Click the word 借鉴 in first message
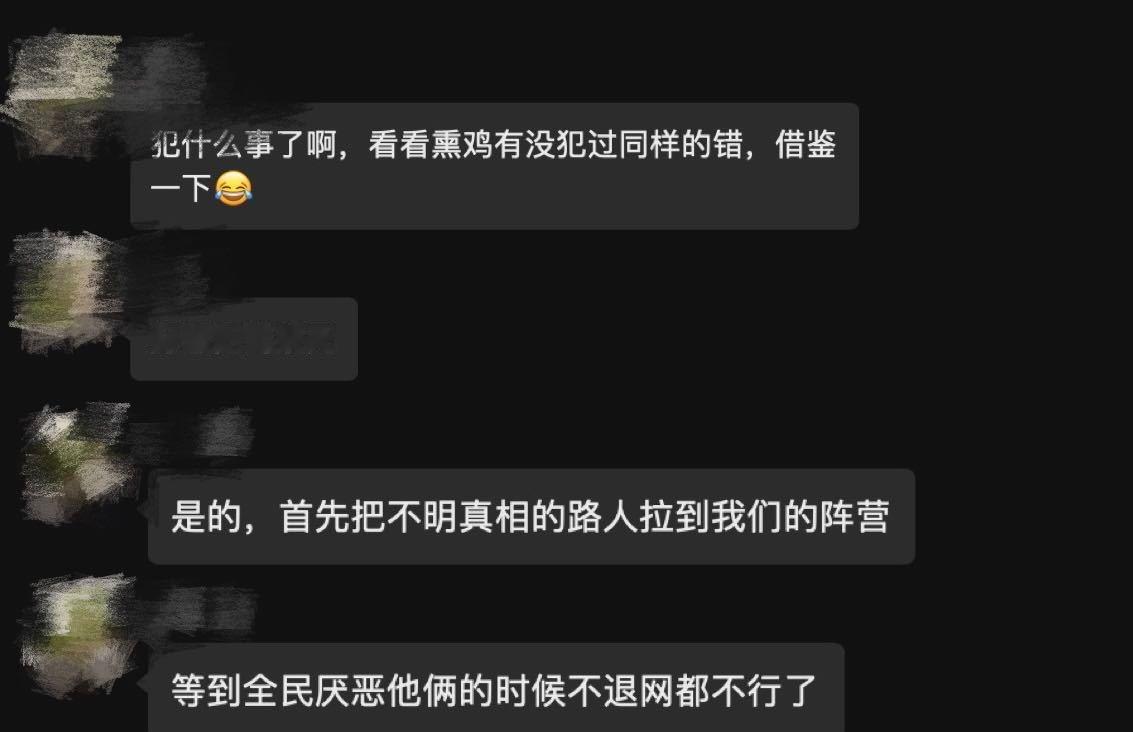The width and height of the screenshot is (1133, 732). pos(806,145)
